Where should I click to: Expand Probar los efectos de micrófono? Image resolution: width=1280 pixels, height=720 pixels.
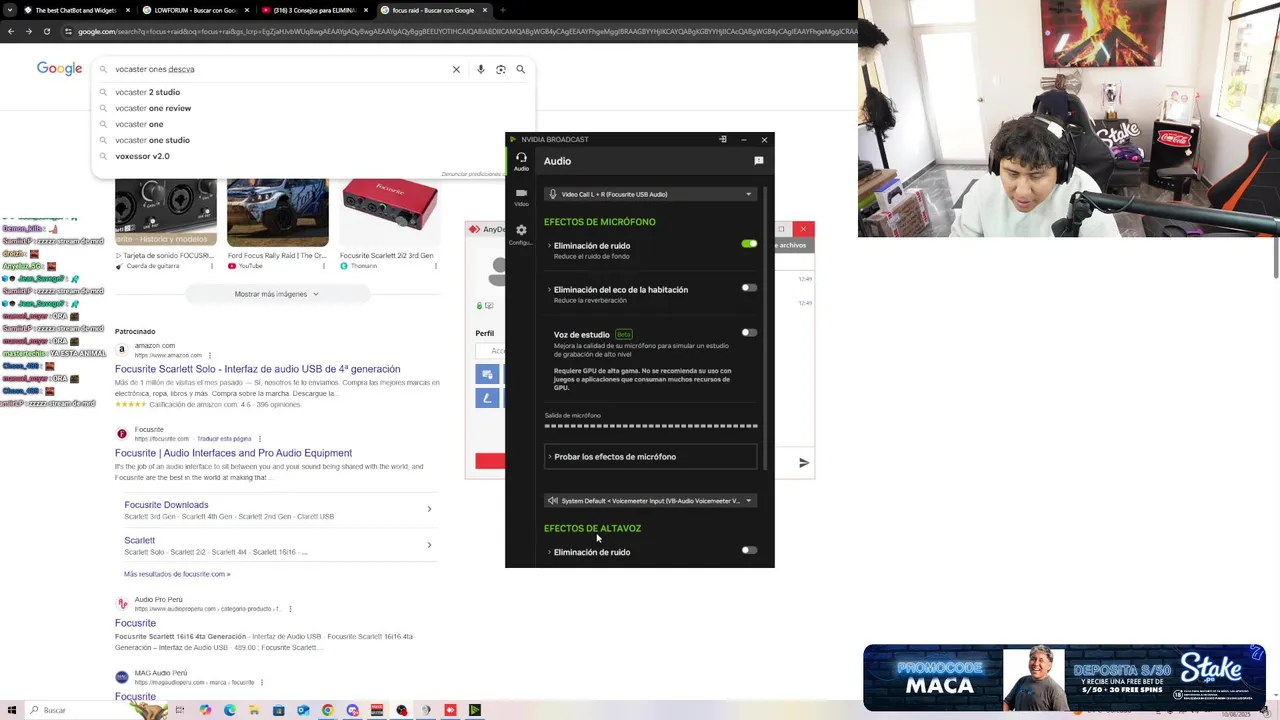[x=650, y=457]
